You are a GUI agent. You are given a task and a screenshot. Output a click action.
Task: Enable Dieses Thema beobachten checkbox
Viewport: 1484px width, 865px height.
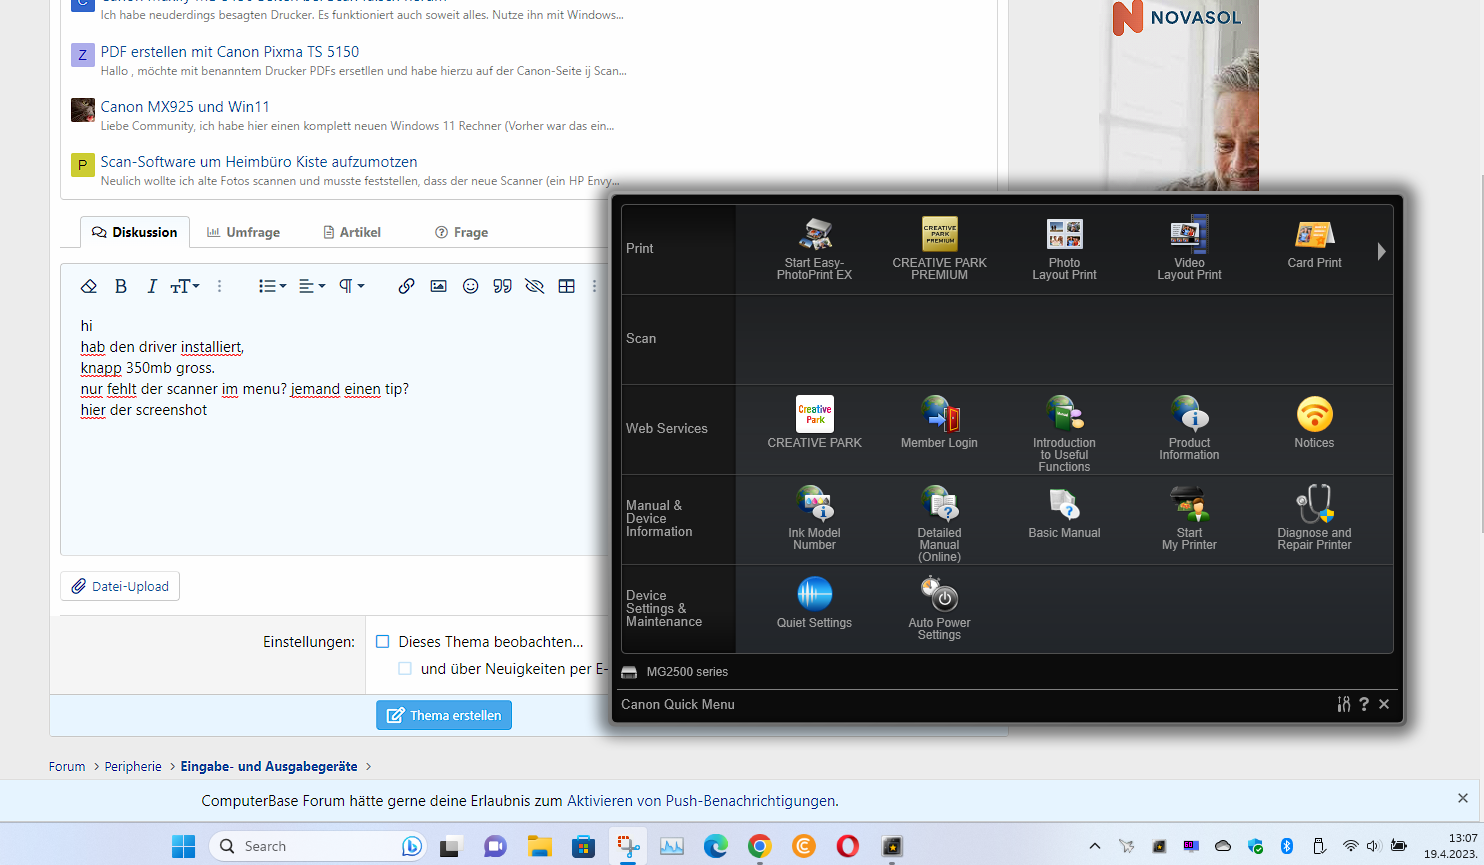pyautogui.click(x=382, y=642)
